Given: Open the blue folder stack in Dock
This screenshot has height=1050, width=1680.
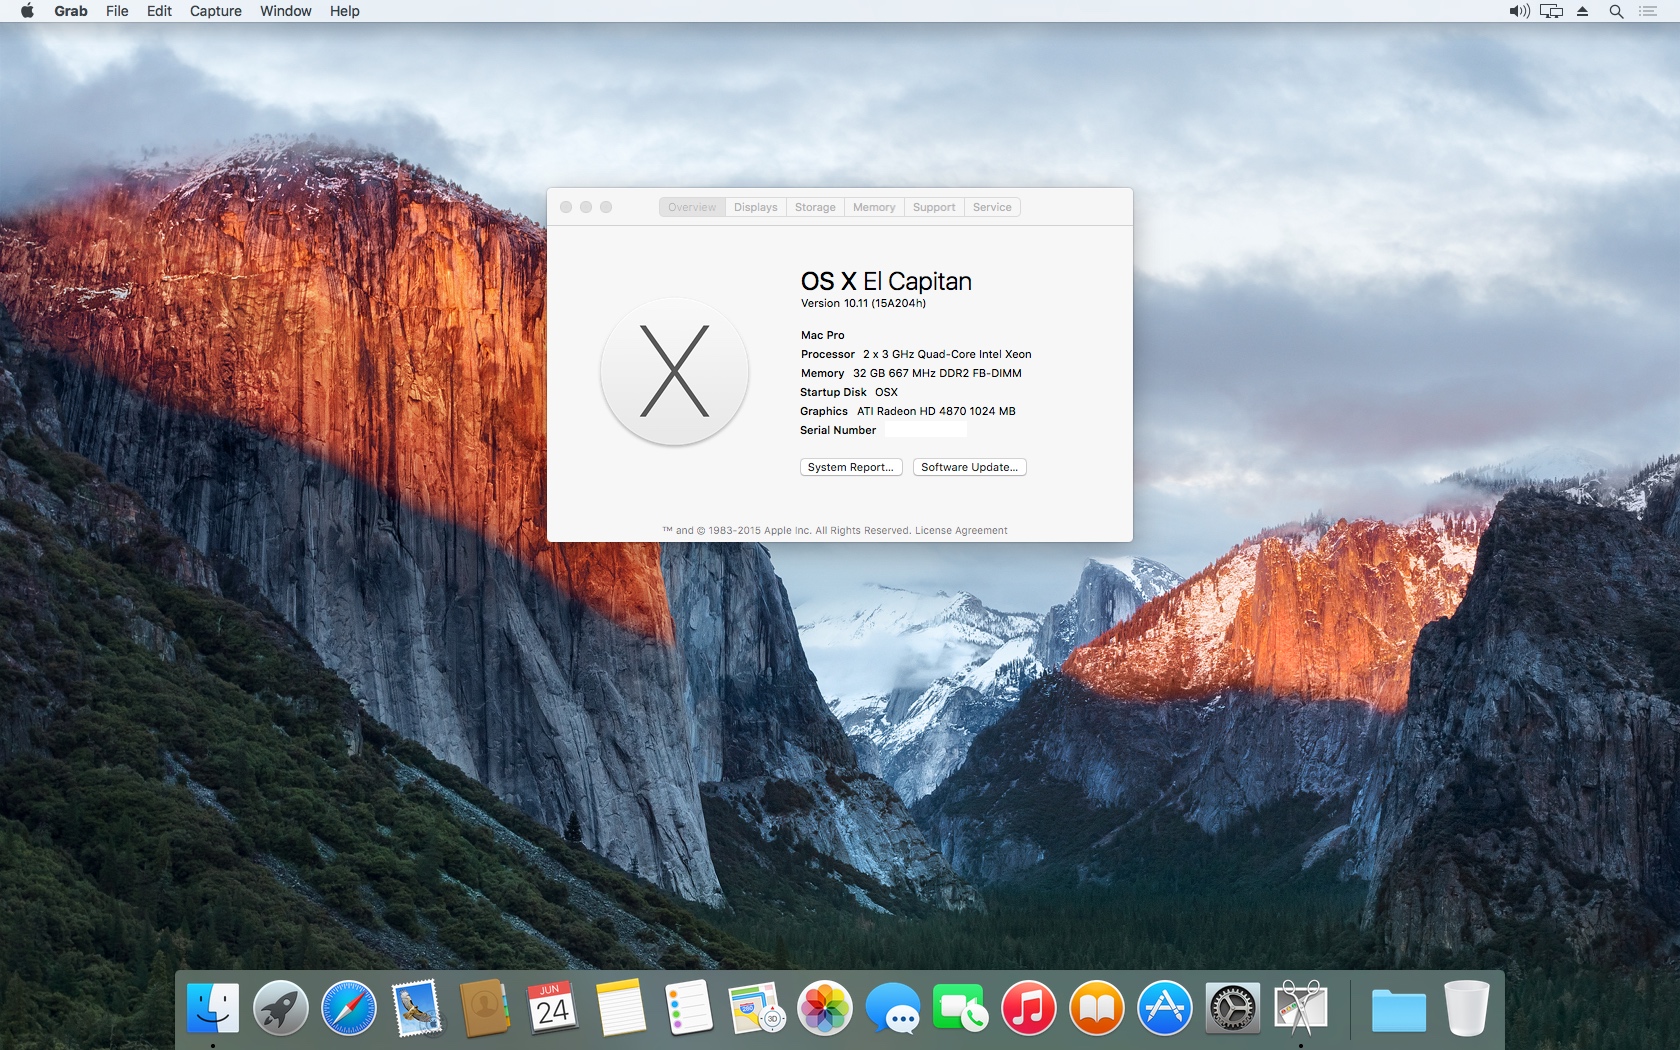Looking at the screenshot, I should tap(1399, 1009).
